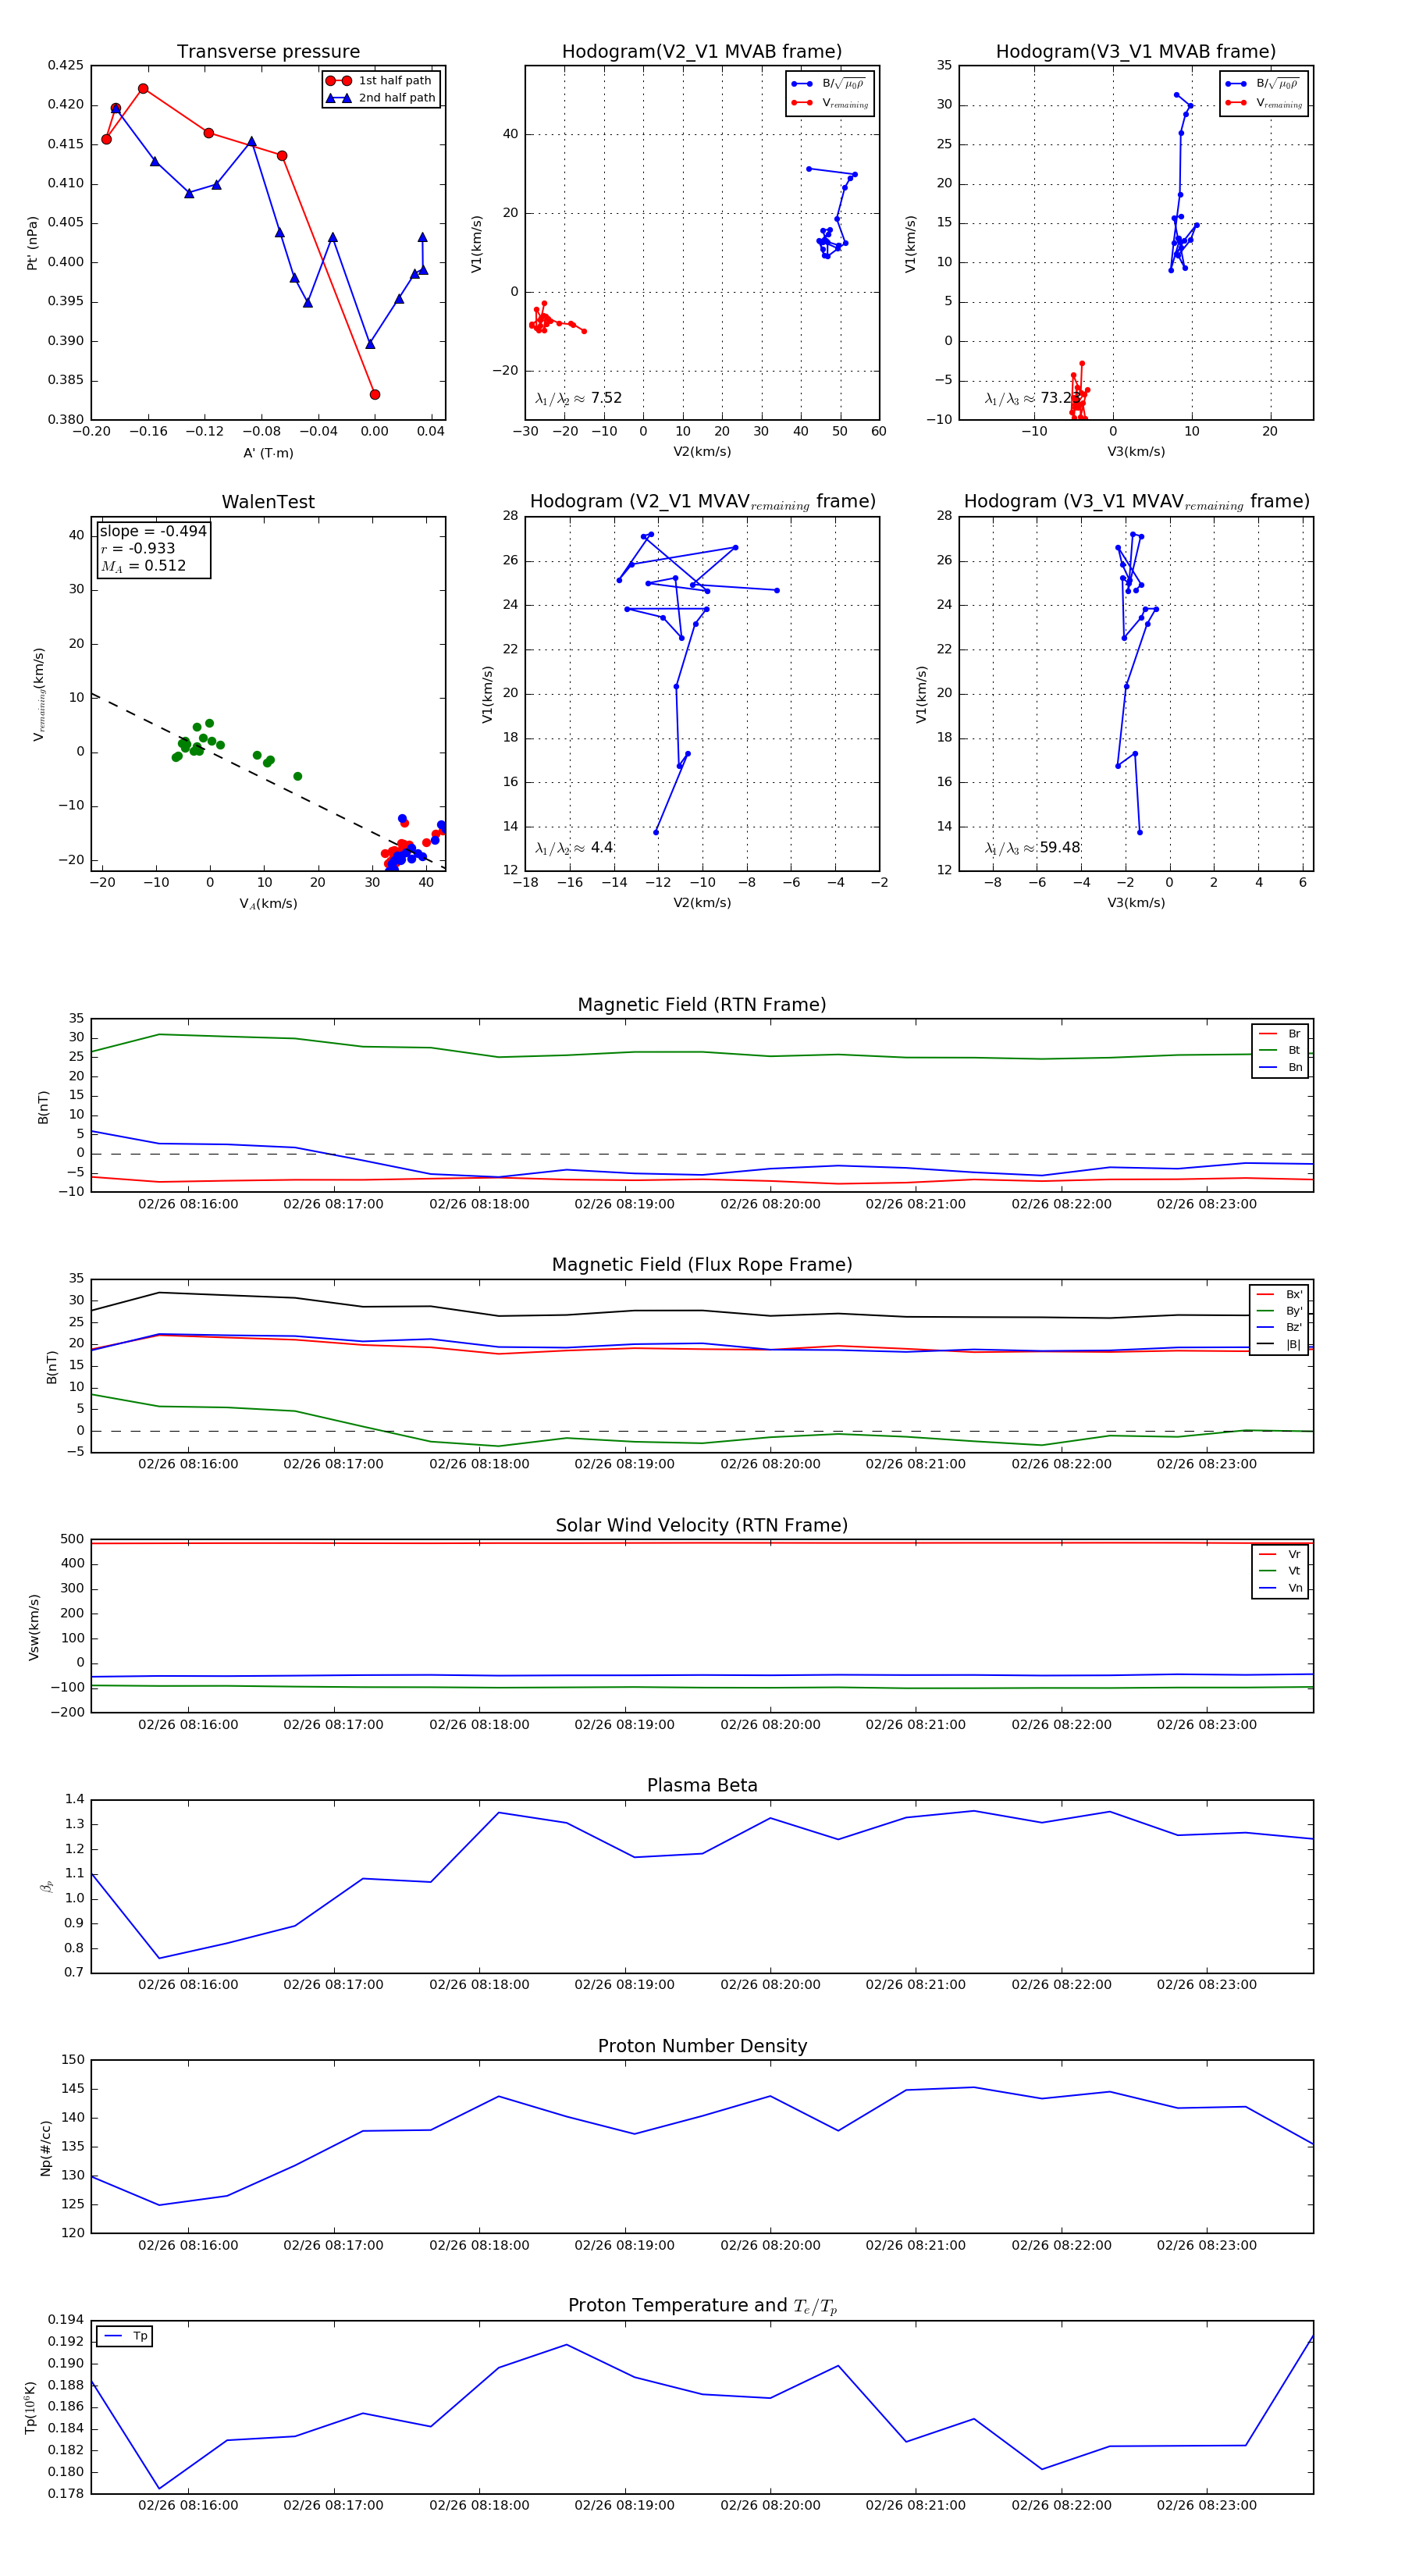The height and width of the screenshot is (2576, 1405).
Task: Click the "Pt' (nPa)" y-axis label
Action: coord(32,243)
